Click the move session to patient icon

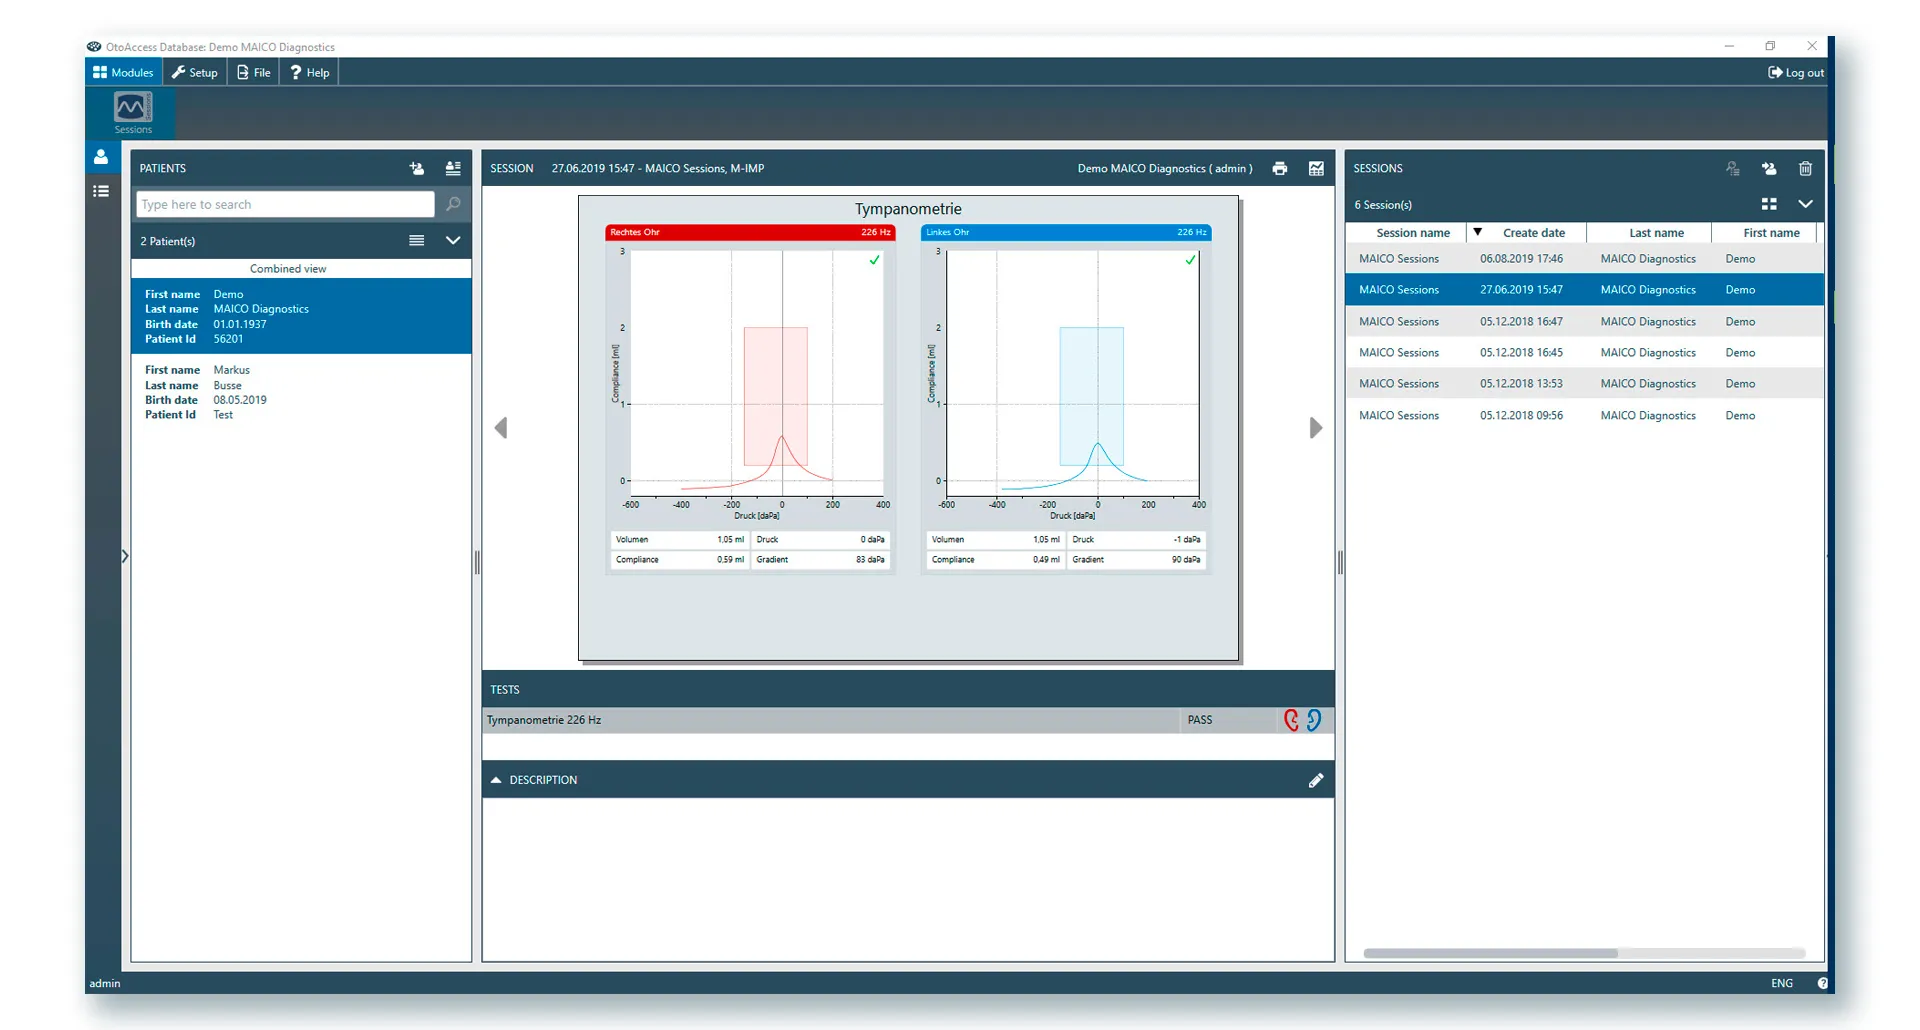1769,168
